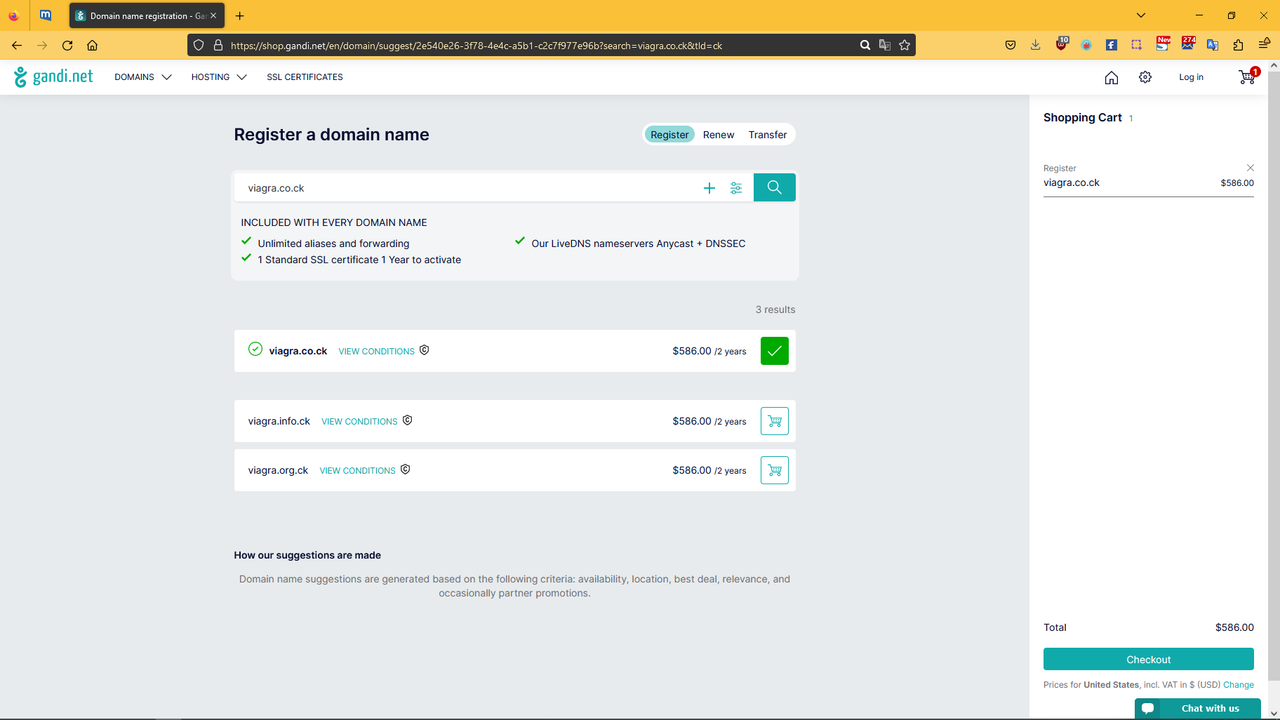Click the uBlock extension icon with badge 10
This screenshot has height=720, width=1280.
1061,44
